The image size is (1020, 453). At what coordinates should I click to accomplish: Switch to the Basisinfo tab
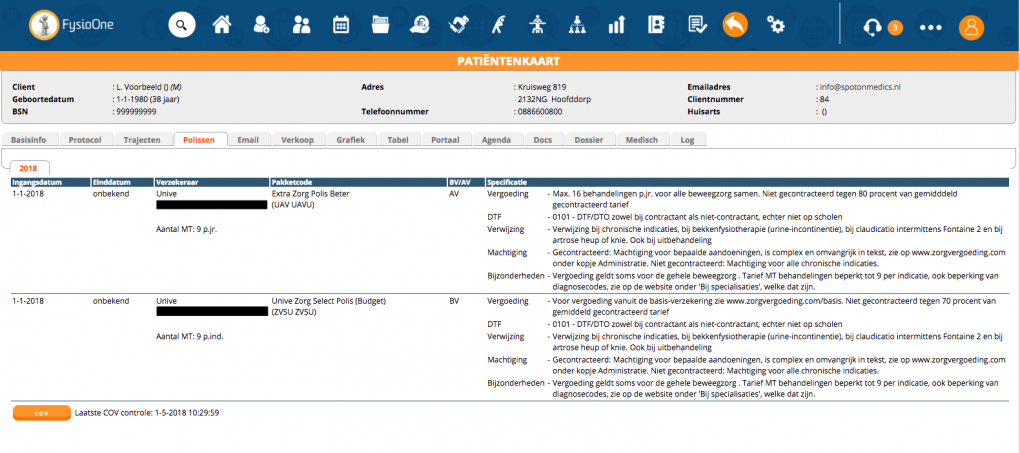pos(30,140)
